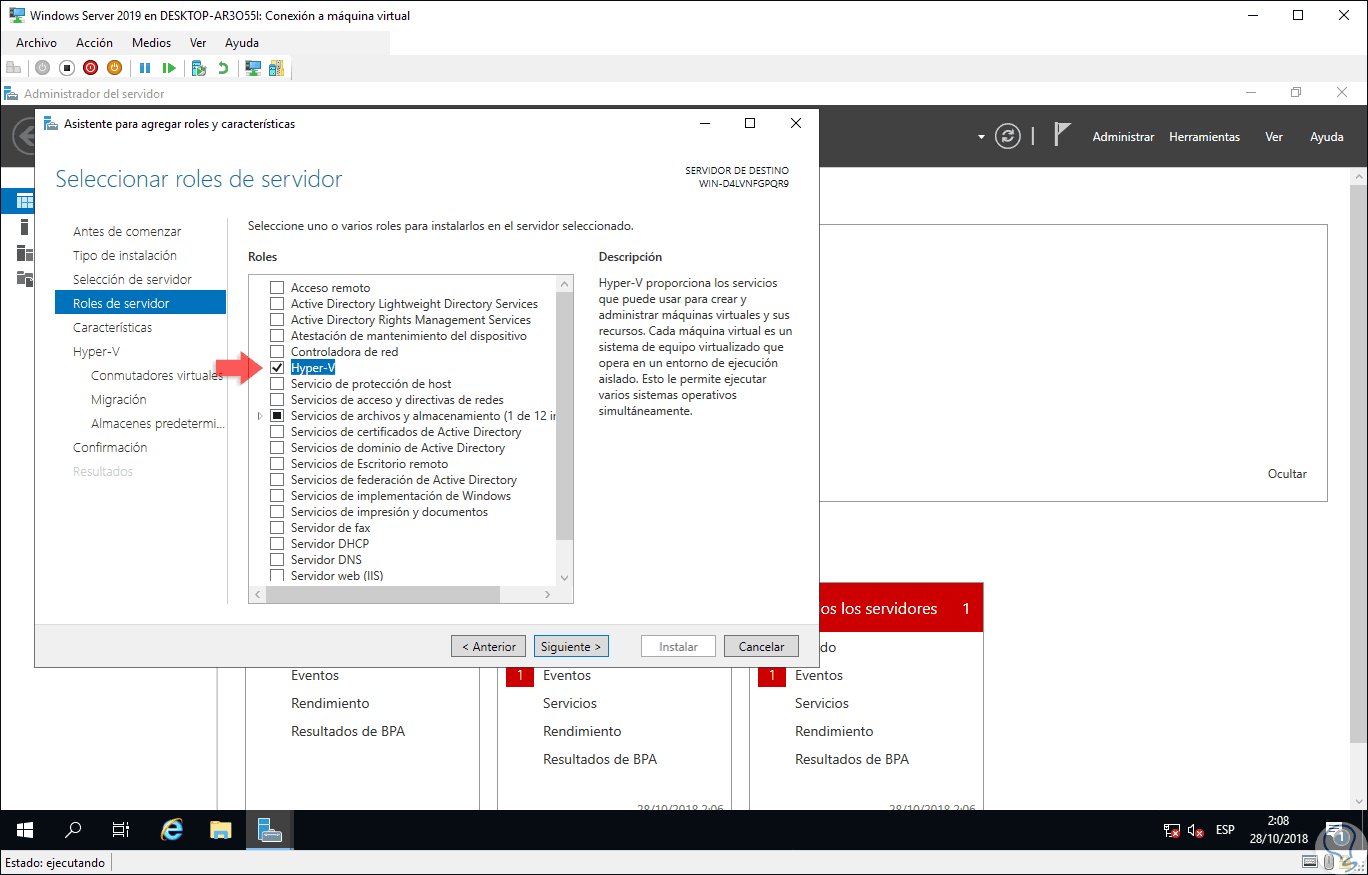Image resolution: width=1368 pixels, height=875 pixels.
Task: Create a checkpoint using the toolbar icon
Action: (199, 68)
